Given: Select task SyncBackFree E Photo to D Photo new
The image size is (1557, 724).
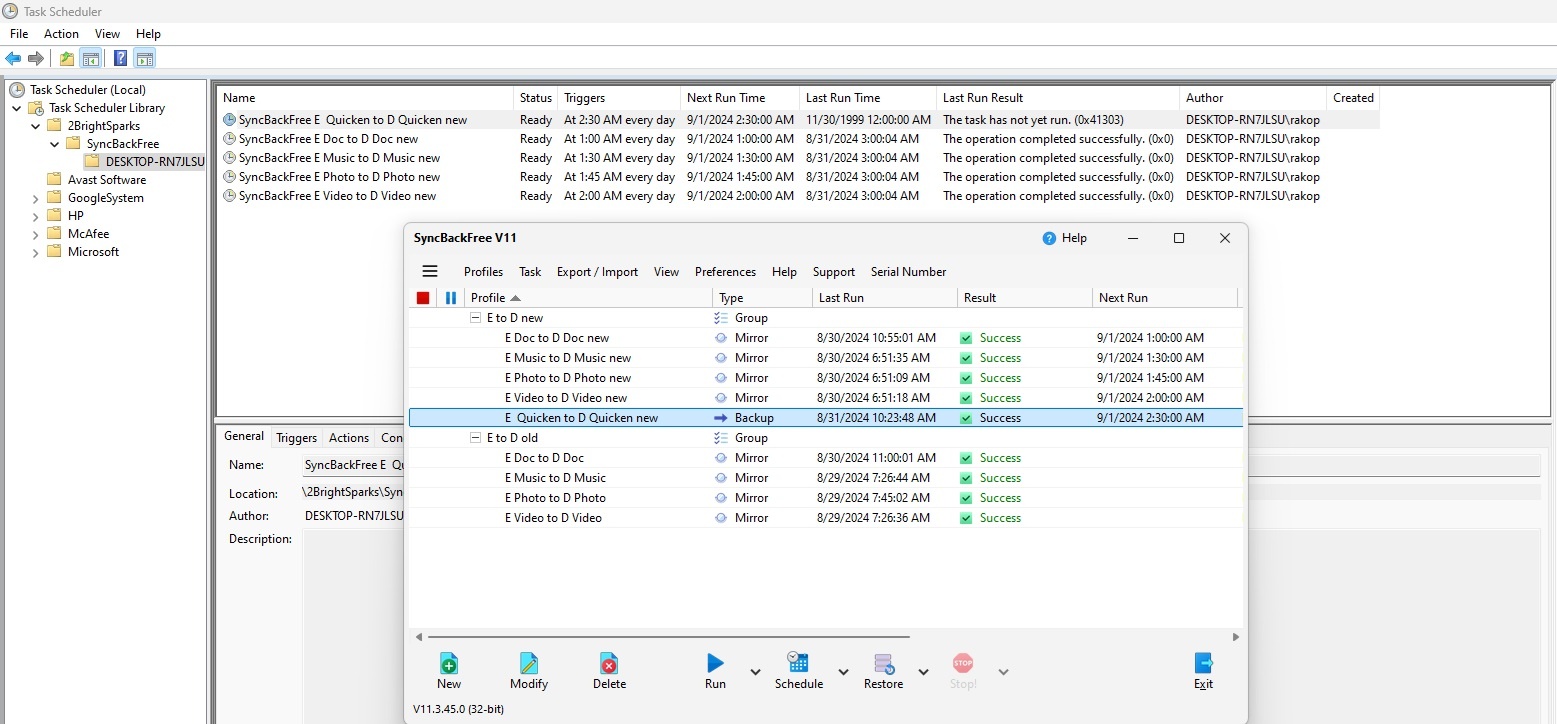Looking at the screenshot, I should coord(339,177).
